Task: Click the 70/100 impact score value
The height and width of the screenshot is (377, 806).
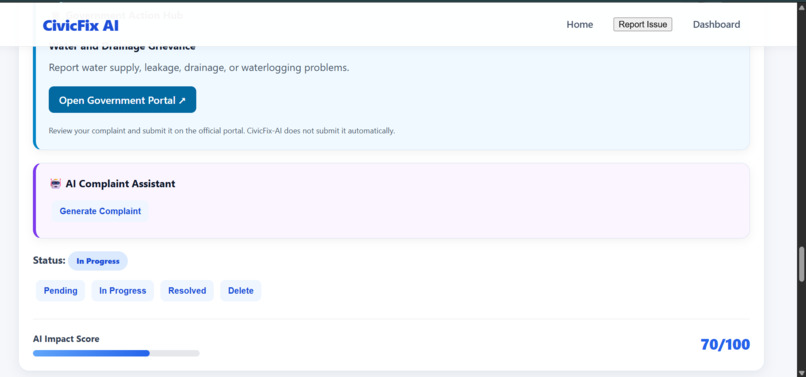Action: [725, 345]
